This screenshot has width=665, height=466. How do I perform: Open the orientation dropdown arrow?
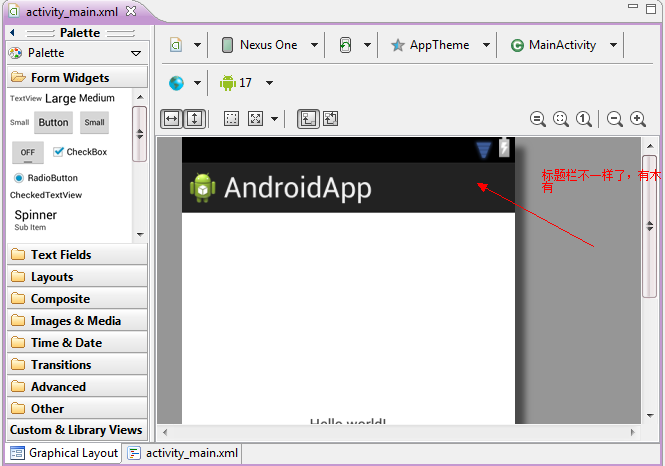[x=367, y=45]
